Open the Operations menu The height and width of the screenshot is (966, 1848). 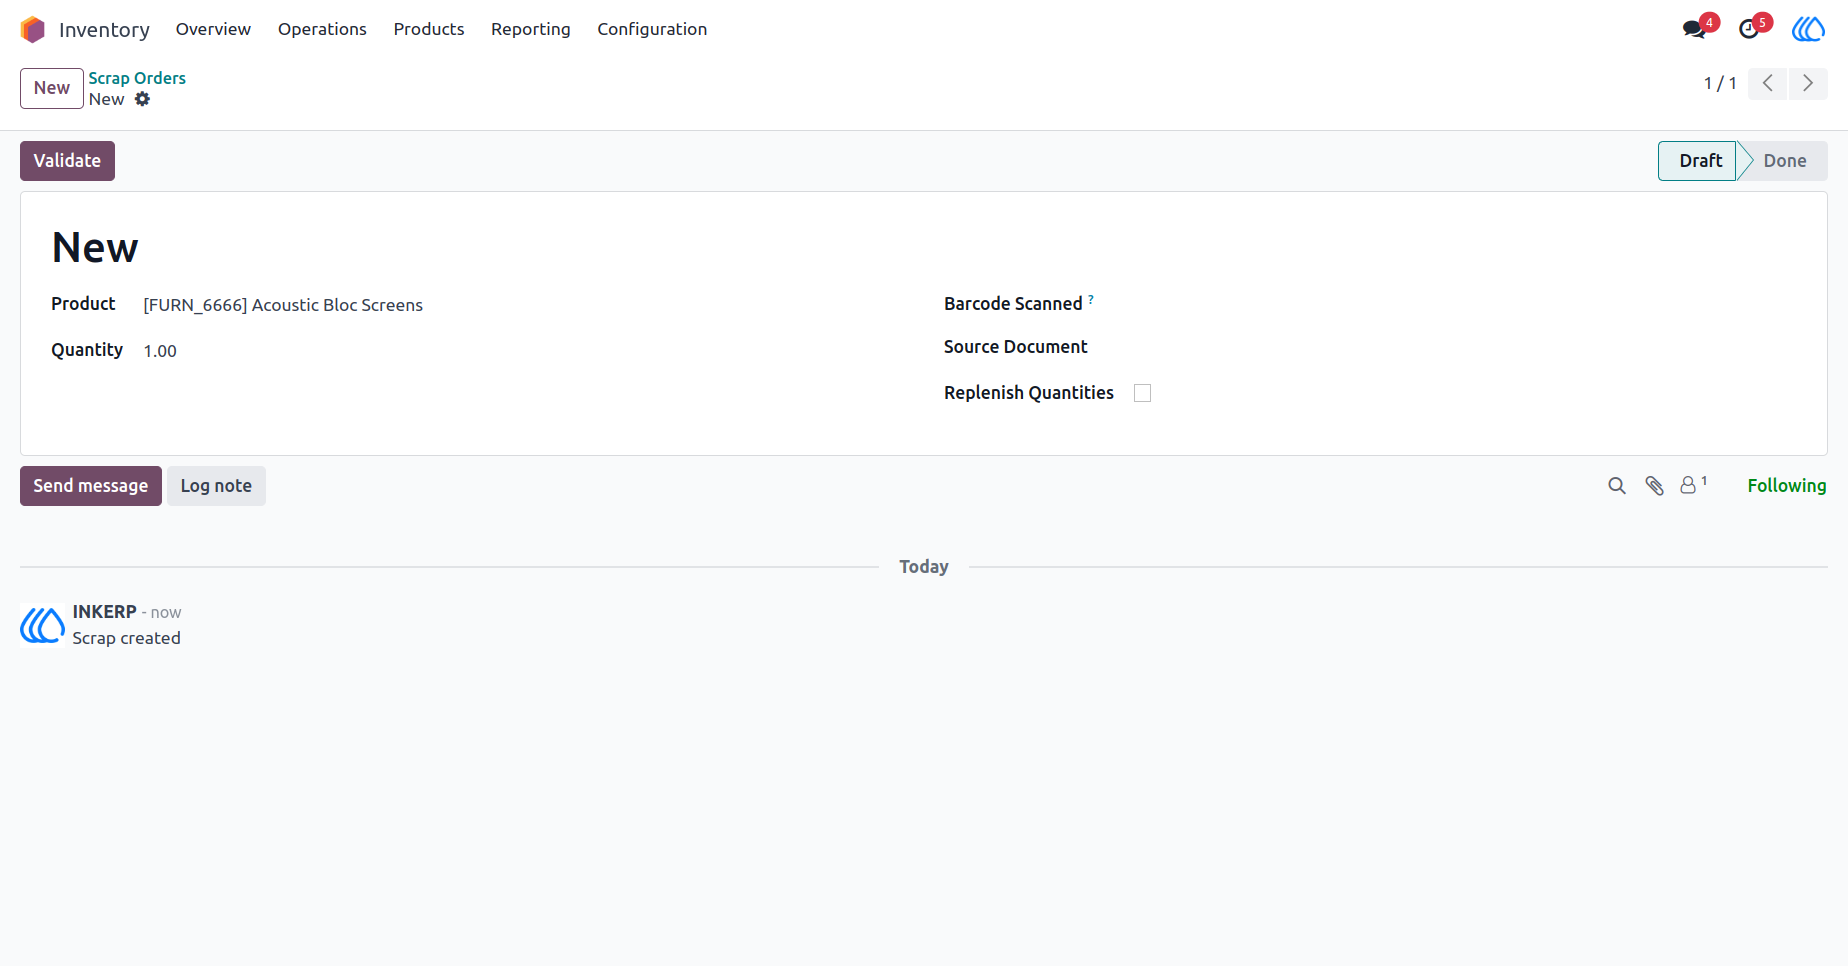(x=322, y=29)
